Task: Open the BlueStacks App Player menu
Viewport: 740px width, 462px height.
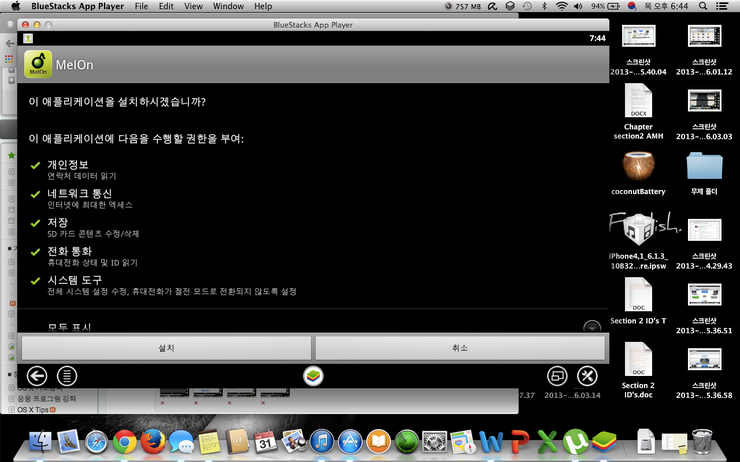Action: pyautogui.click(x=77, y=6)
